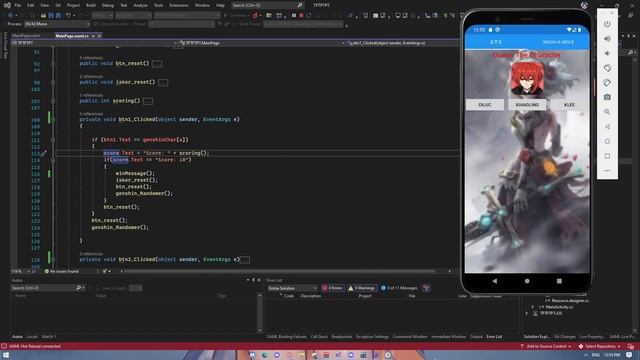Click the red-haired character image on phone
The image size is (640, 360).
[527, 79]
